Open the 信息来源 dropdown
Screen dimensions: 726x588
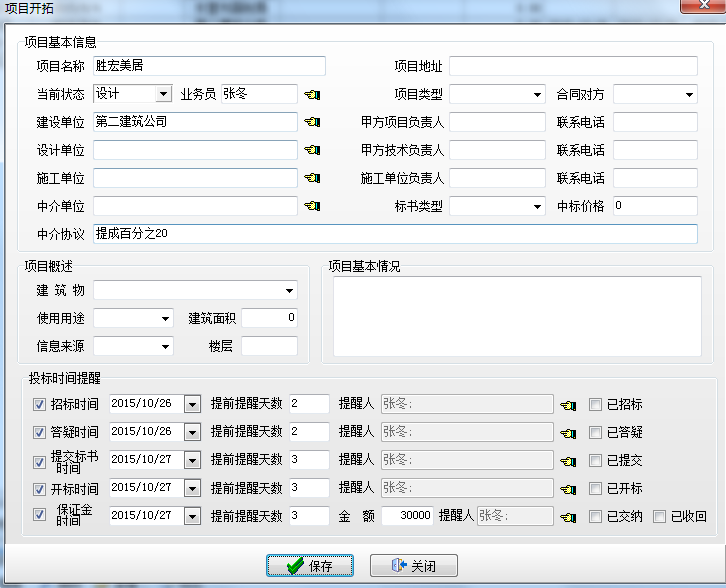(x=164, y=347)
